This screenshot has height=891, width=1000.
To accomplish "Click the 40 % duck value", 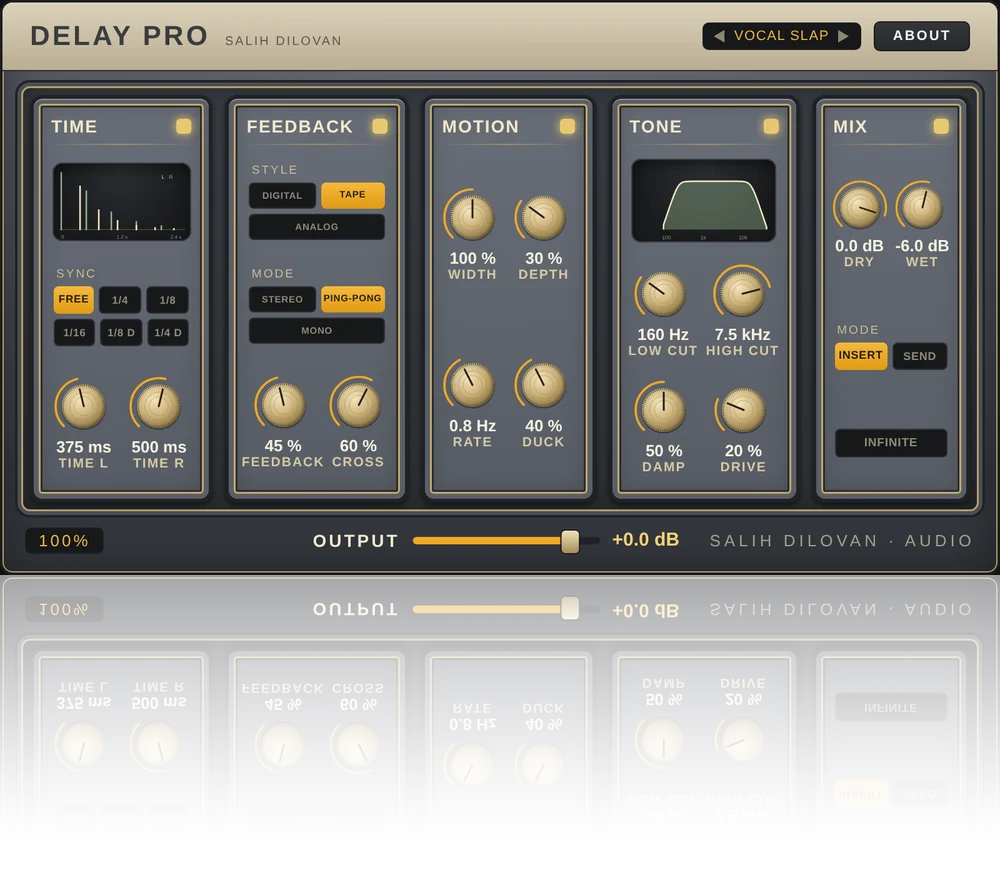I will click(543, 425).
